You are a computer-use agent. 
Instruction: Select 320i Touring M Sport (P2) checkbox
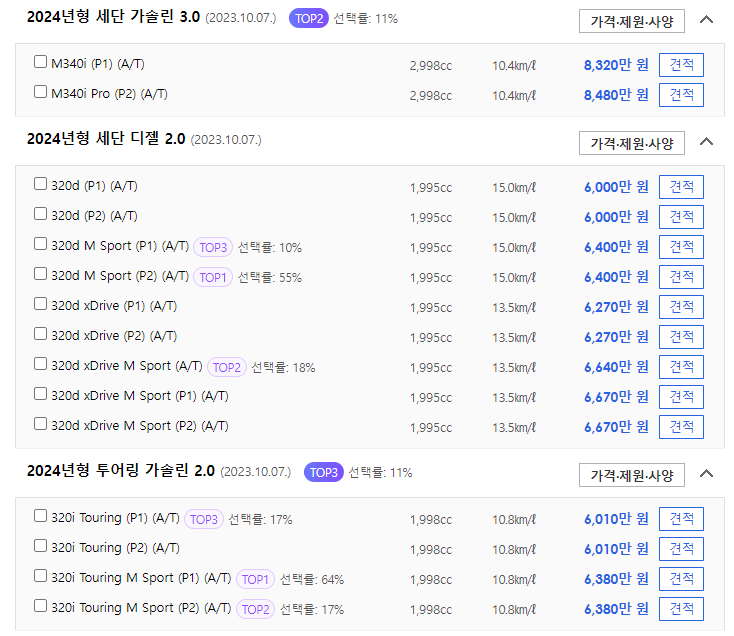tap(40, 606)
